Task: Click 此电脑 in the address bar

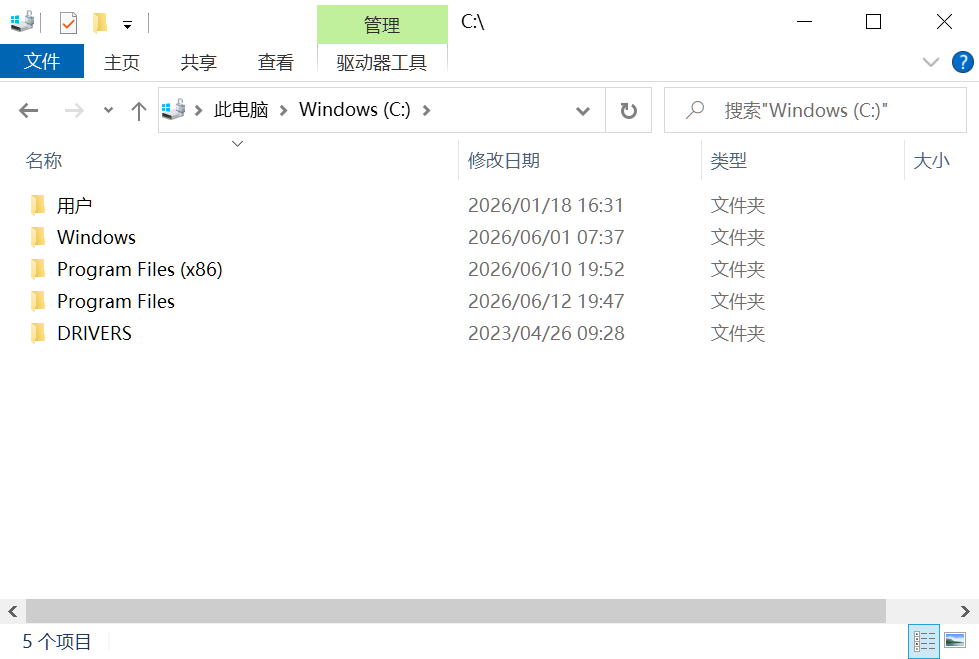Action: tap(241, 110)
